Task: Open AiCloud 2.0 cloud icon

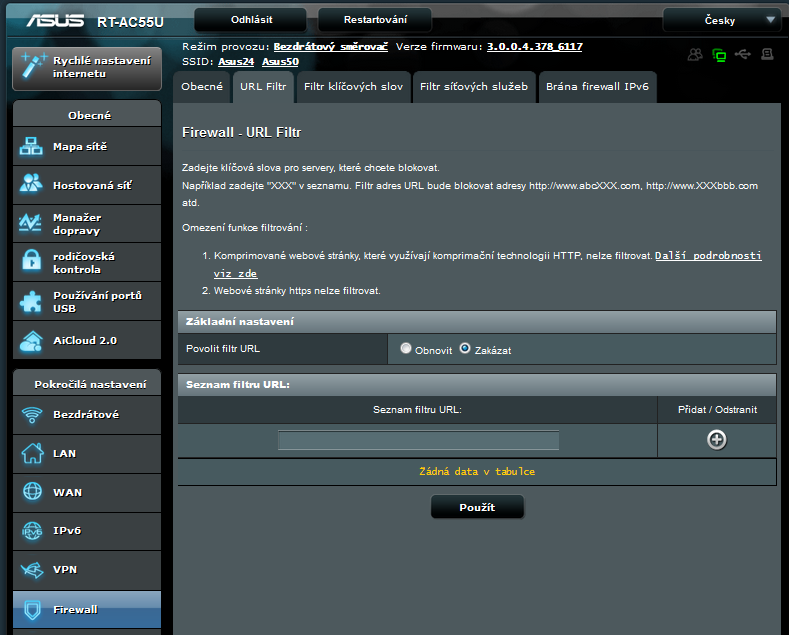Action: pyautogui.click(x=31, y=340)
